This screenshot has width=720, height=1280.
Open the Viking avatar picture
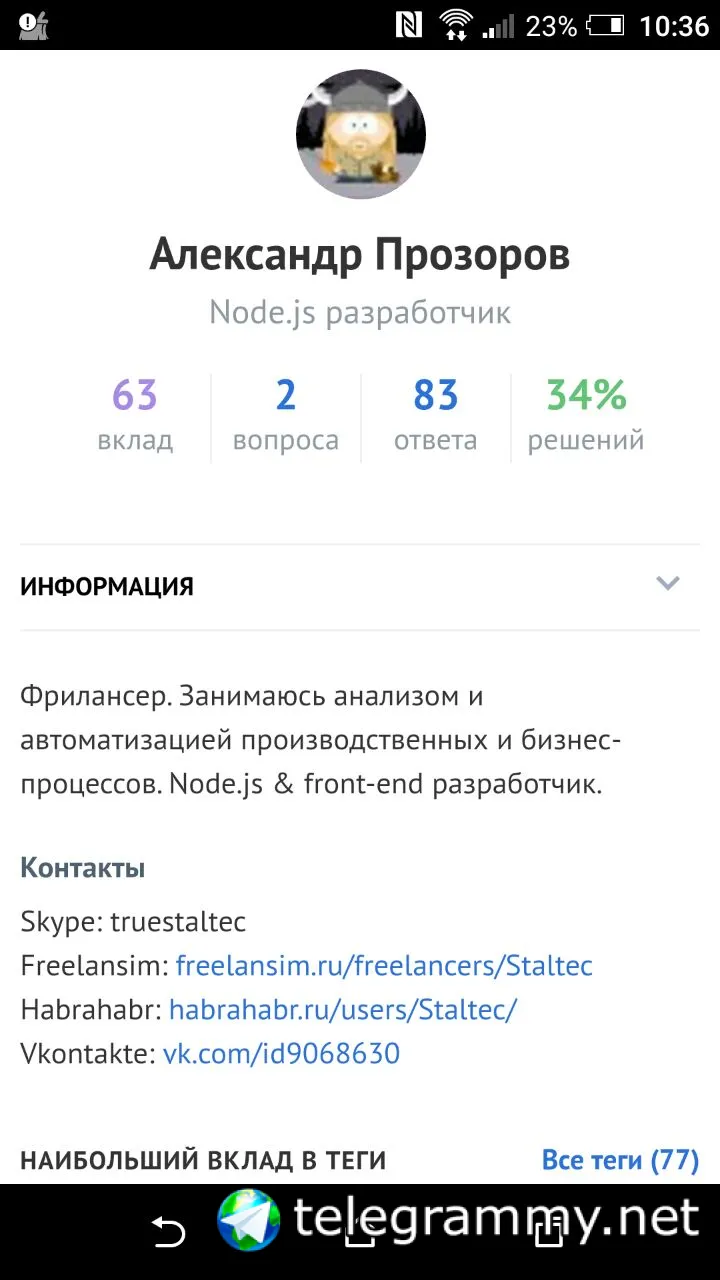pos(360,134)
